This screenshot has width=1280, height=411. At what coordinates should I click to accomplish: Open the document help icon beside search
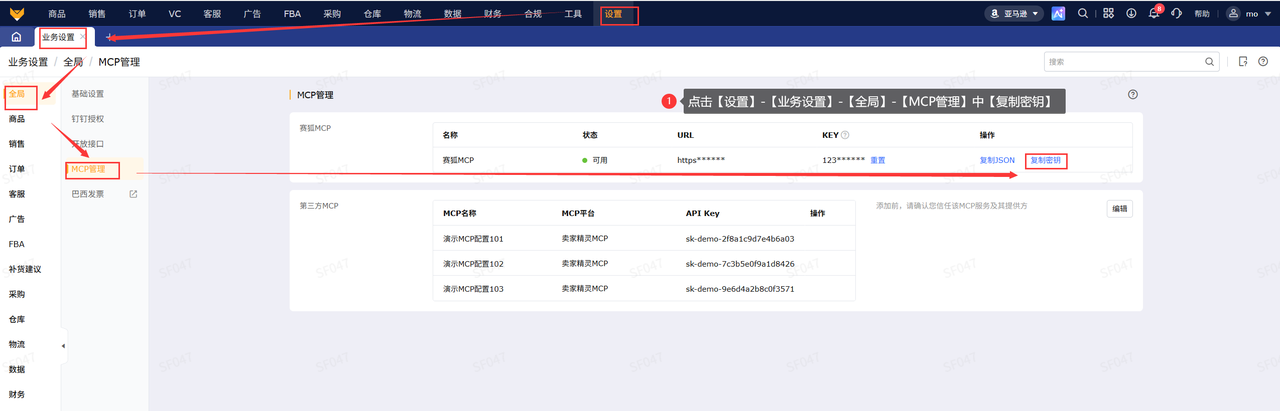click(1242, 61)
